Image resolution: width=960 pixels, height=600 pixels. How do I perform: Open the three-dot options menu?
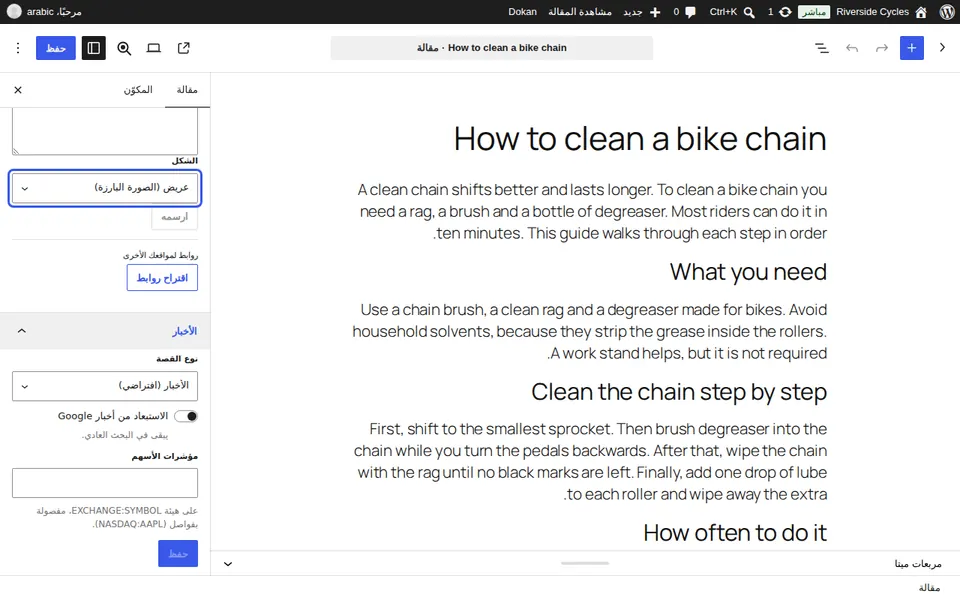[x=18, y=48]
